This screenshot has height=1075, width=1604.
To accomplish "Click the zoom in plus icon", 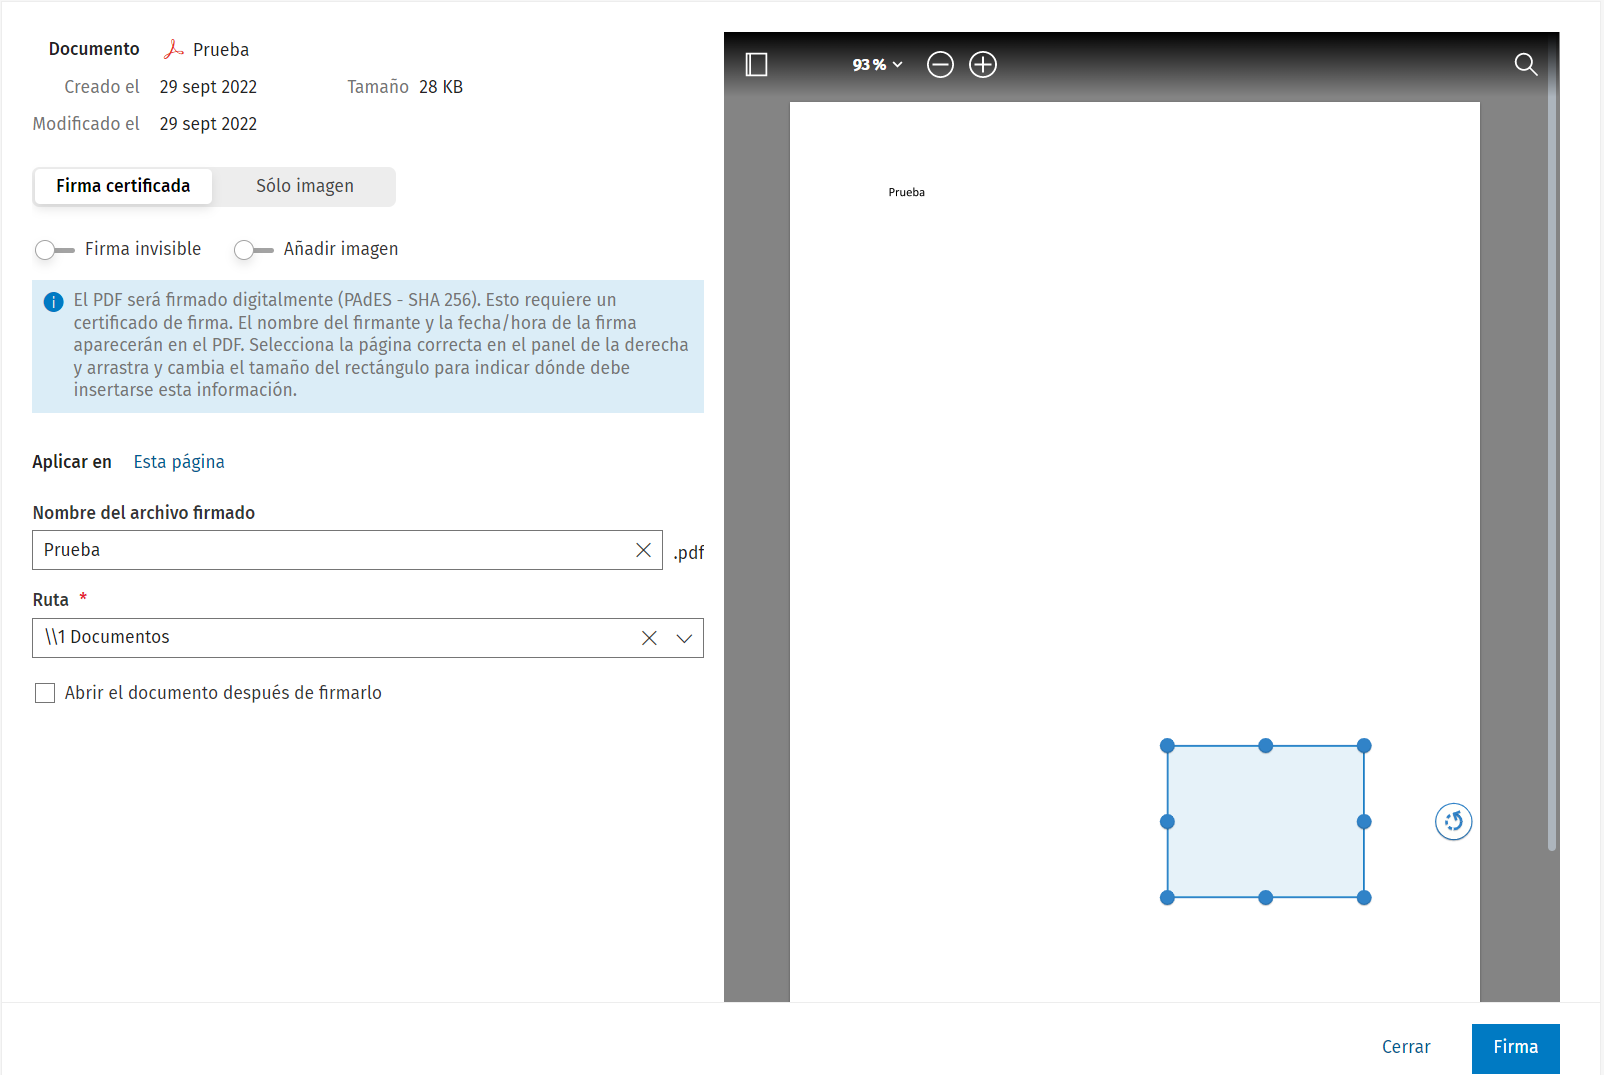I will pyautogui.click(x=983, y=65).
